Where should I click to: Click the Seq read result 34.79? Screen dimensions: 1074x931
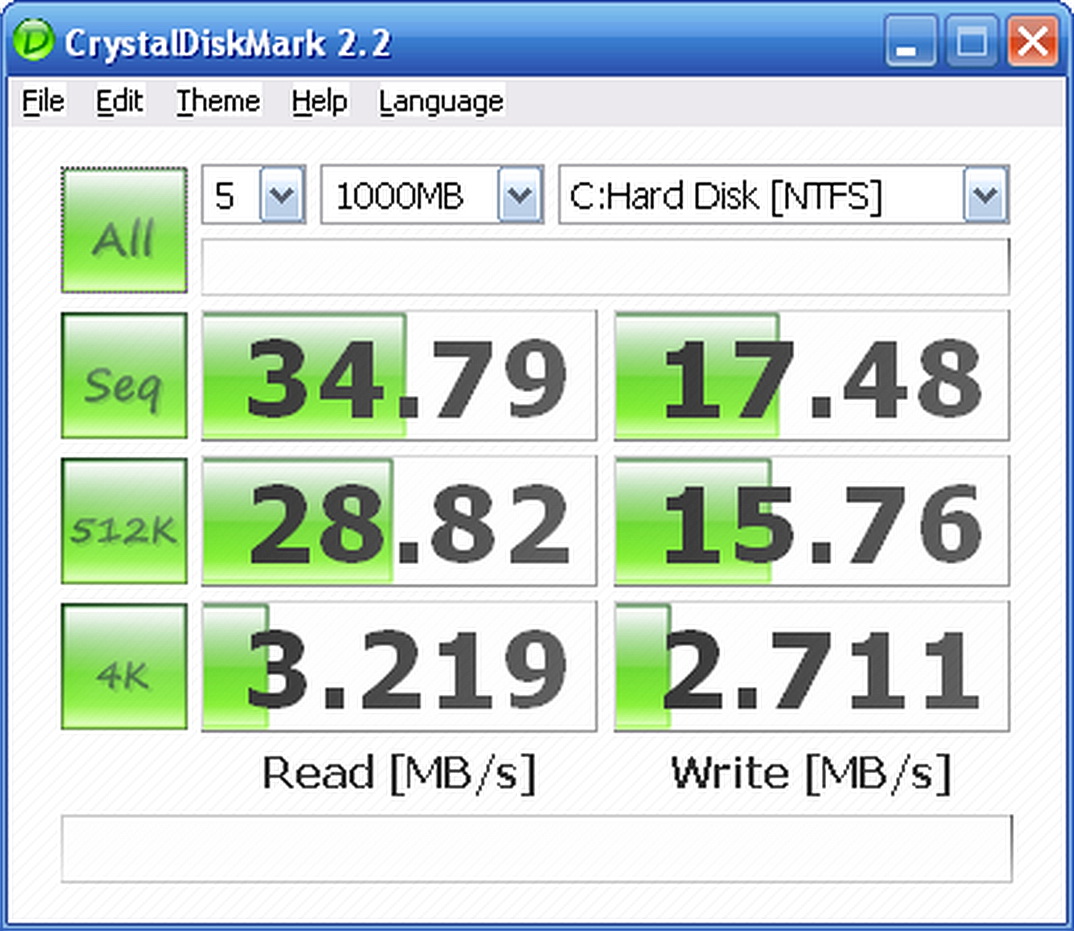click(x=399, y=375)
